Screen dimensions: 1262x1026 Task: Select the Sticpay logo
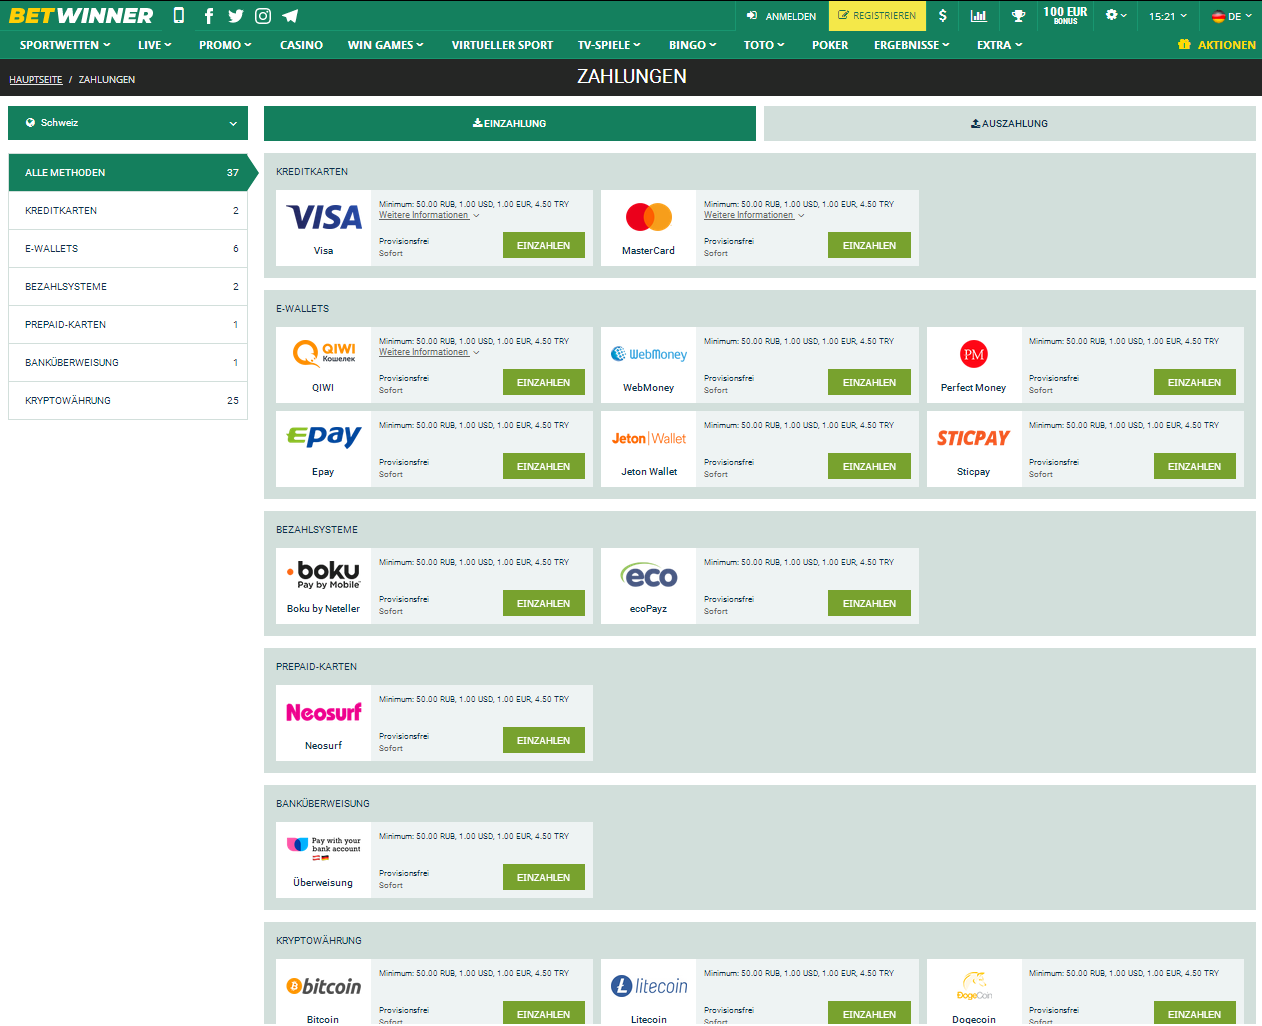point(974,438)
